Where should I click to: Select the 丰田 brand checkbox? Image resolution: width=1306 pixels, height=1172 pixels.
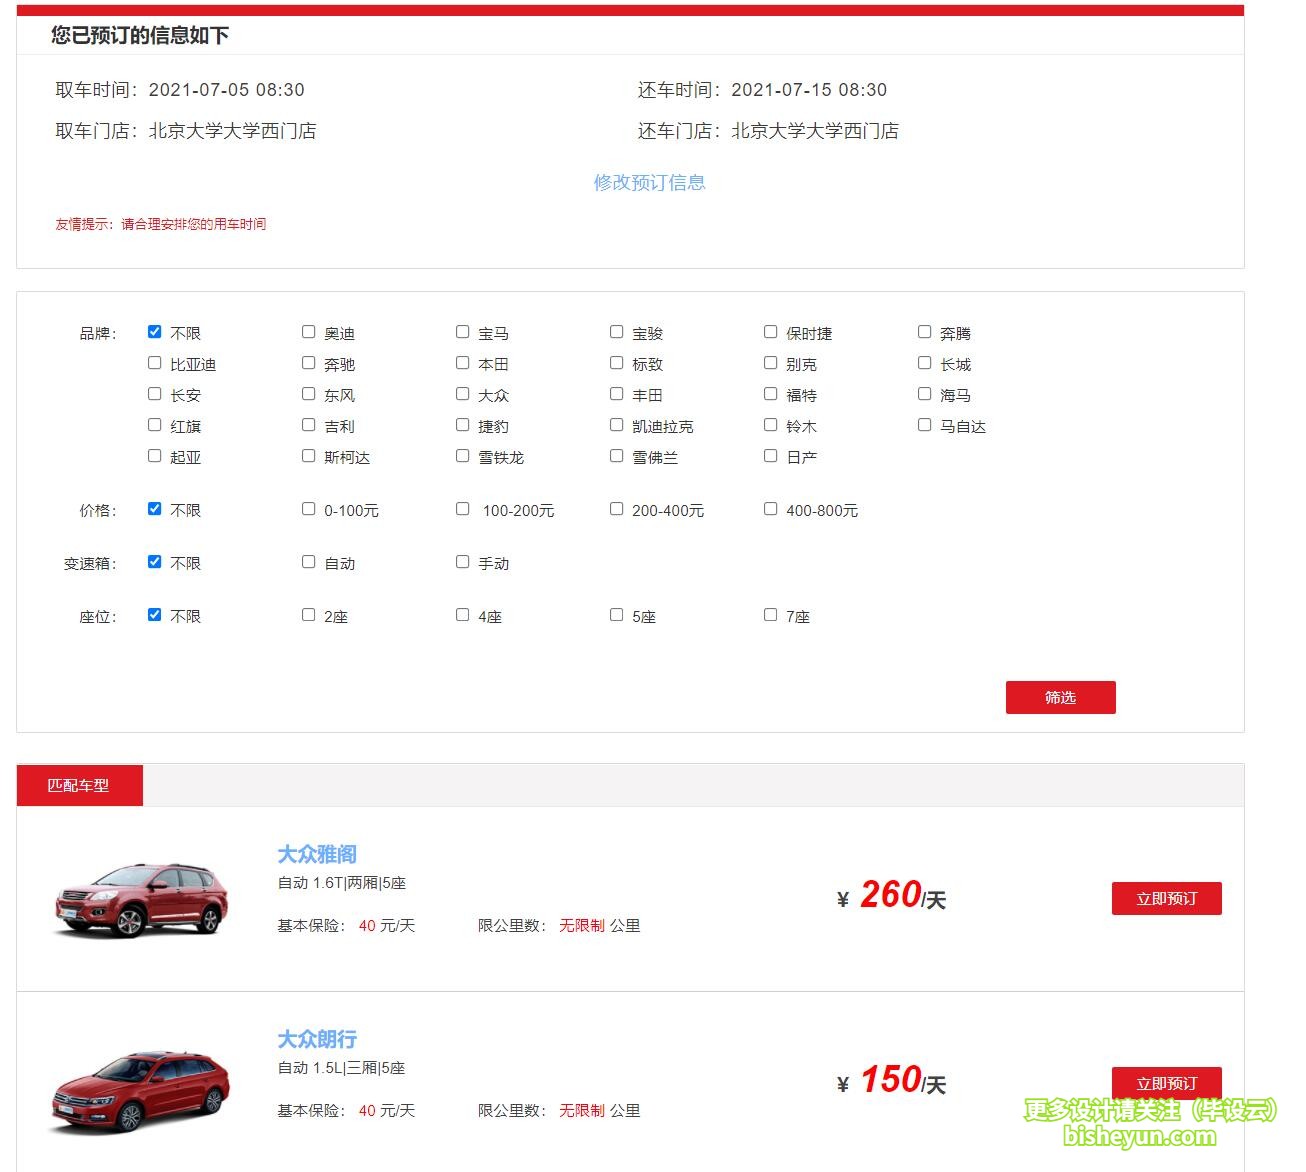tap(616, 393)
